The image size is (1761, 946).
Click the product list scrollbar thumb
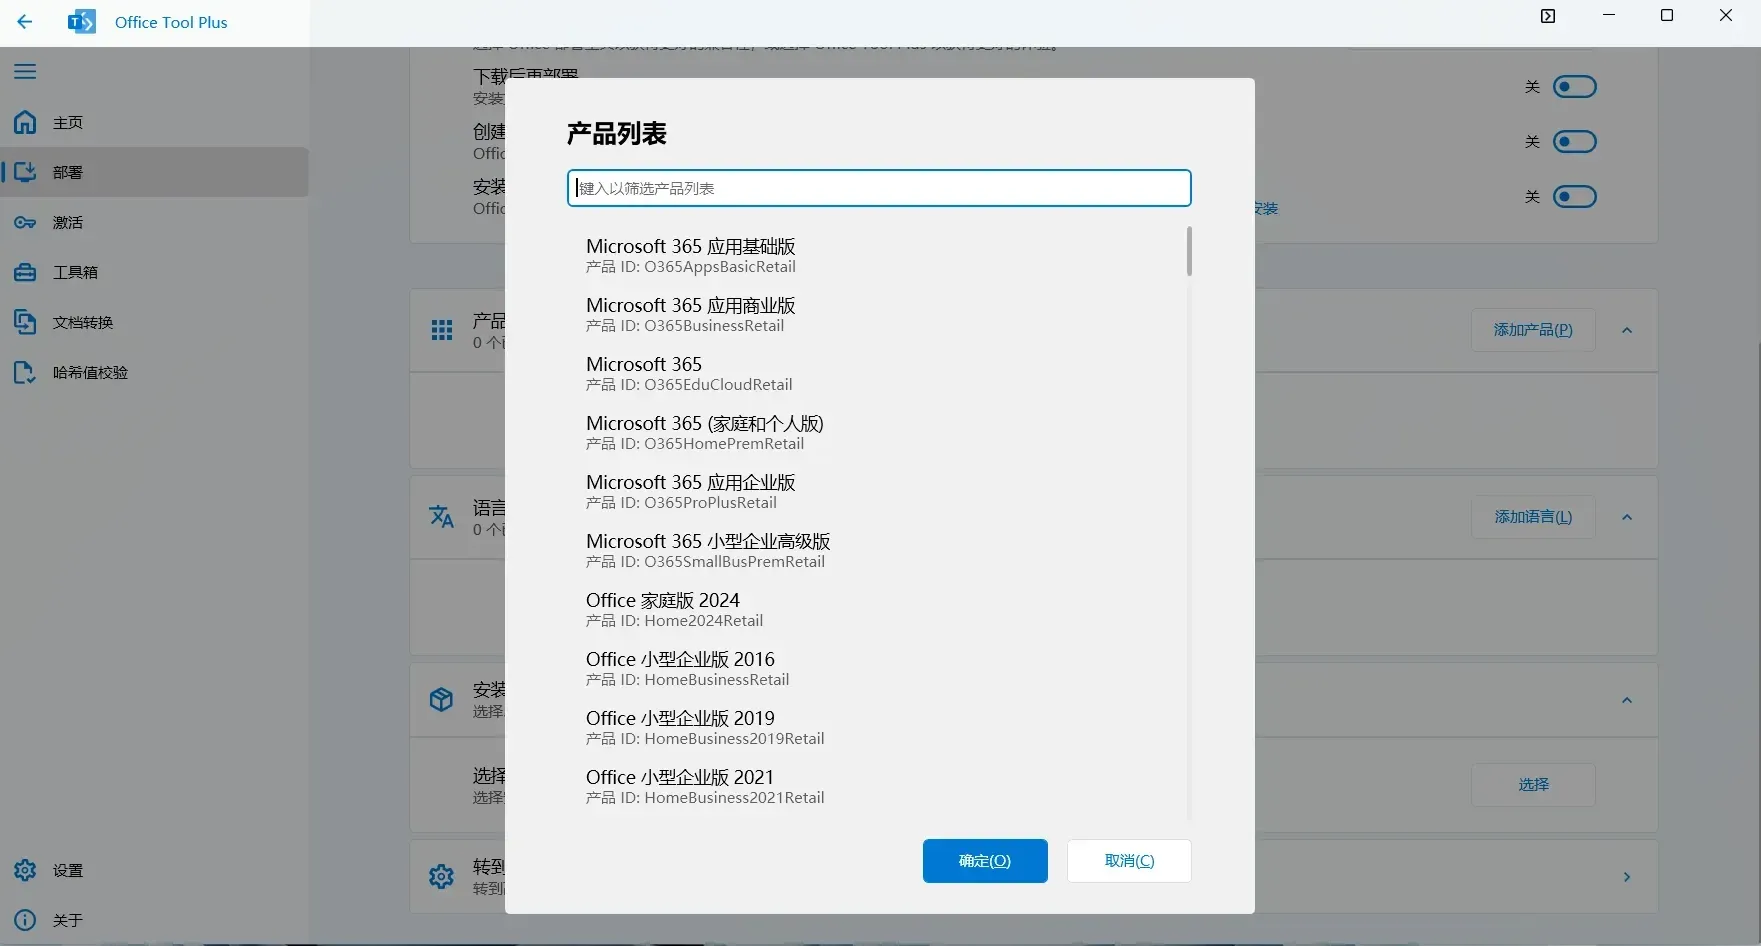1189,251
